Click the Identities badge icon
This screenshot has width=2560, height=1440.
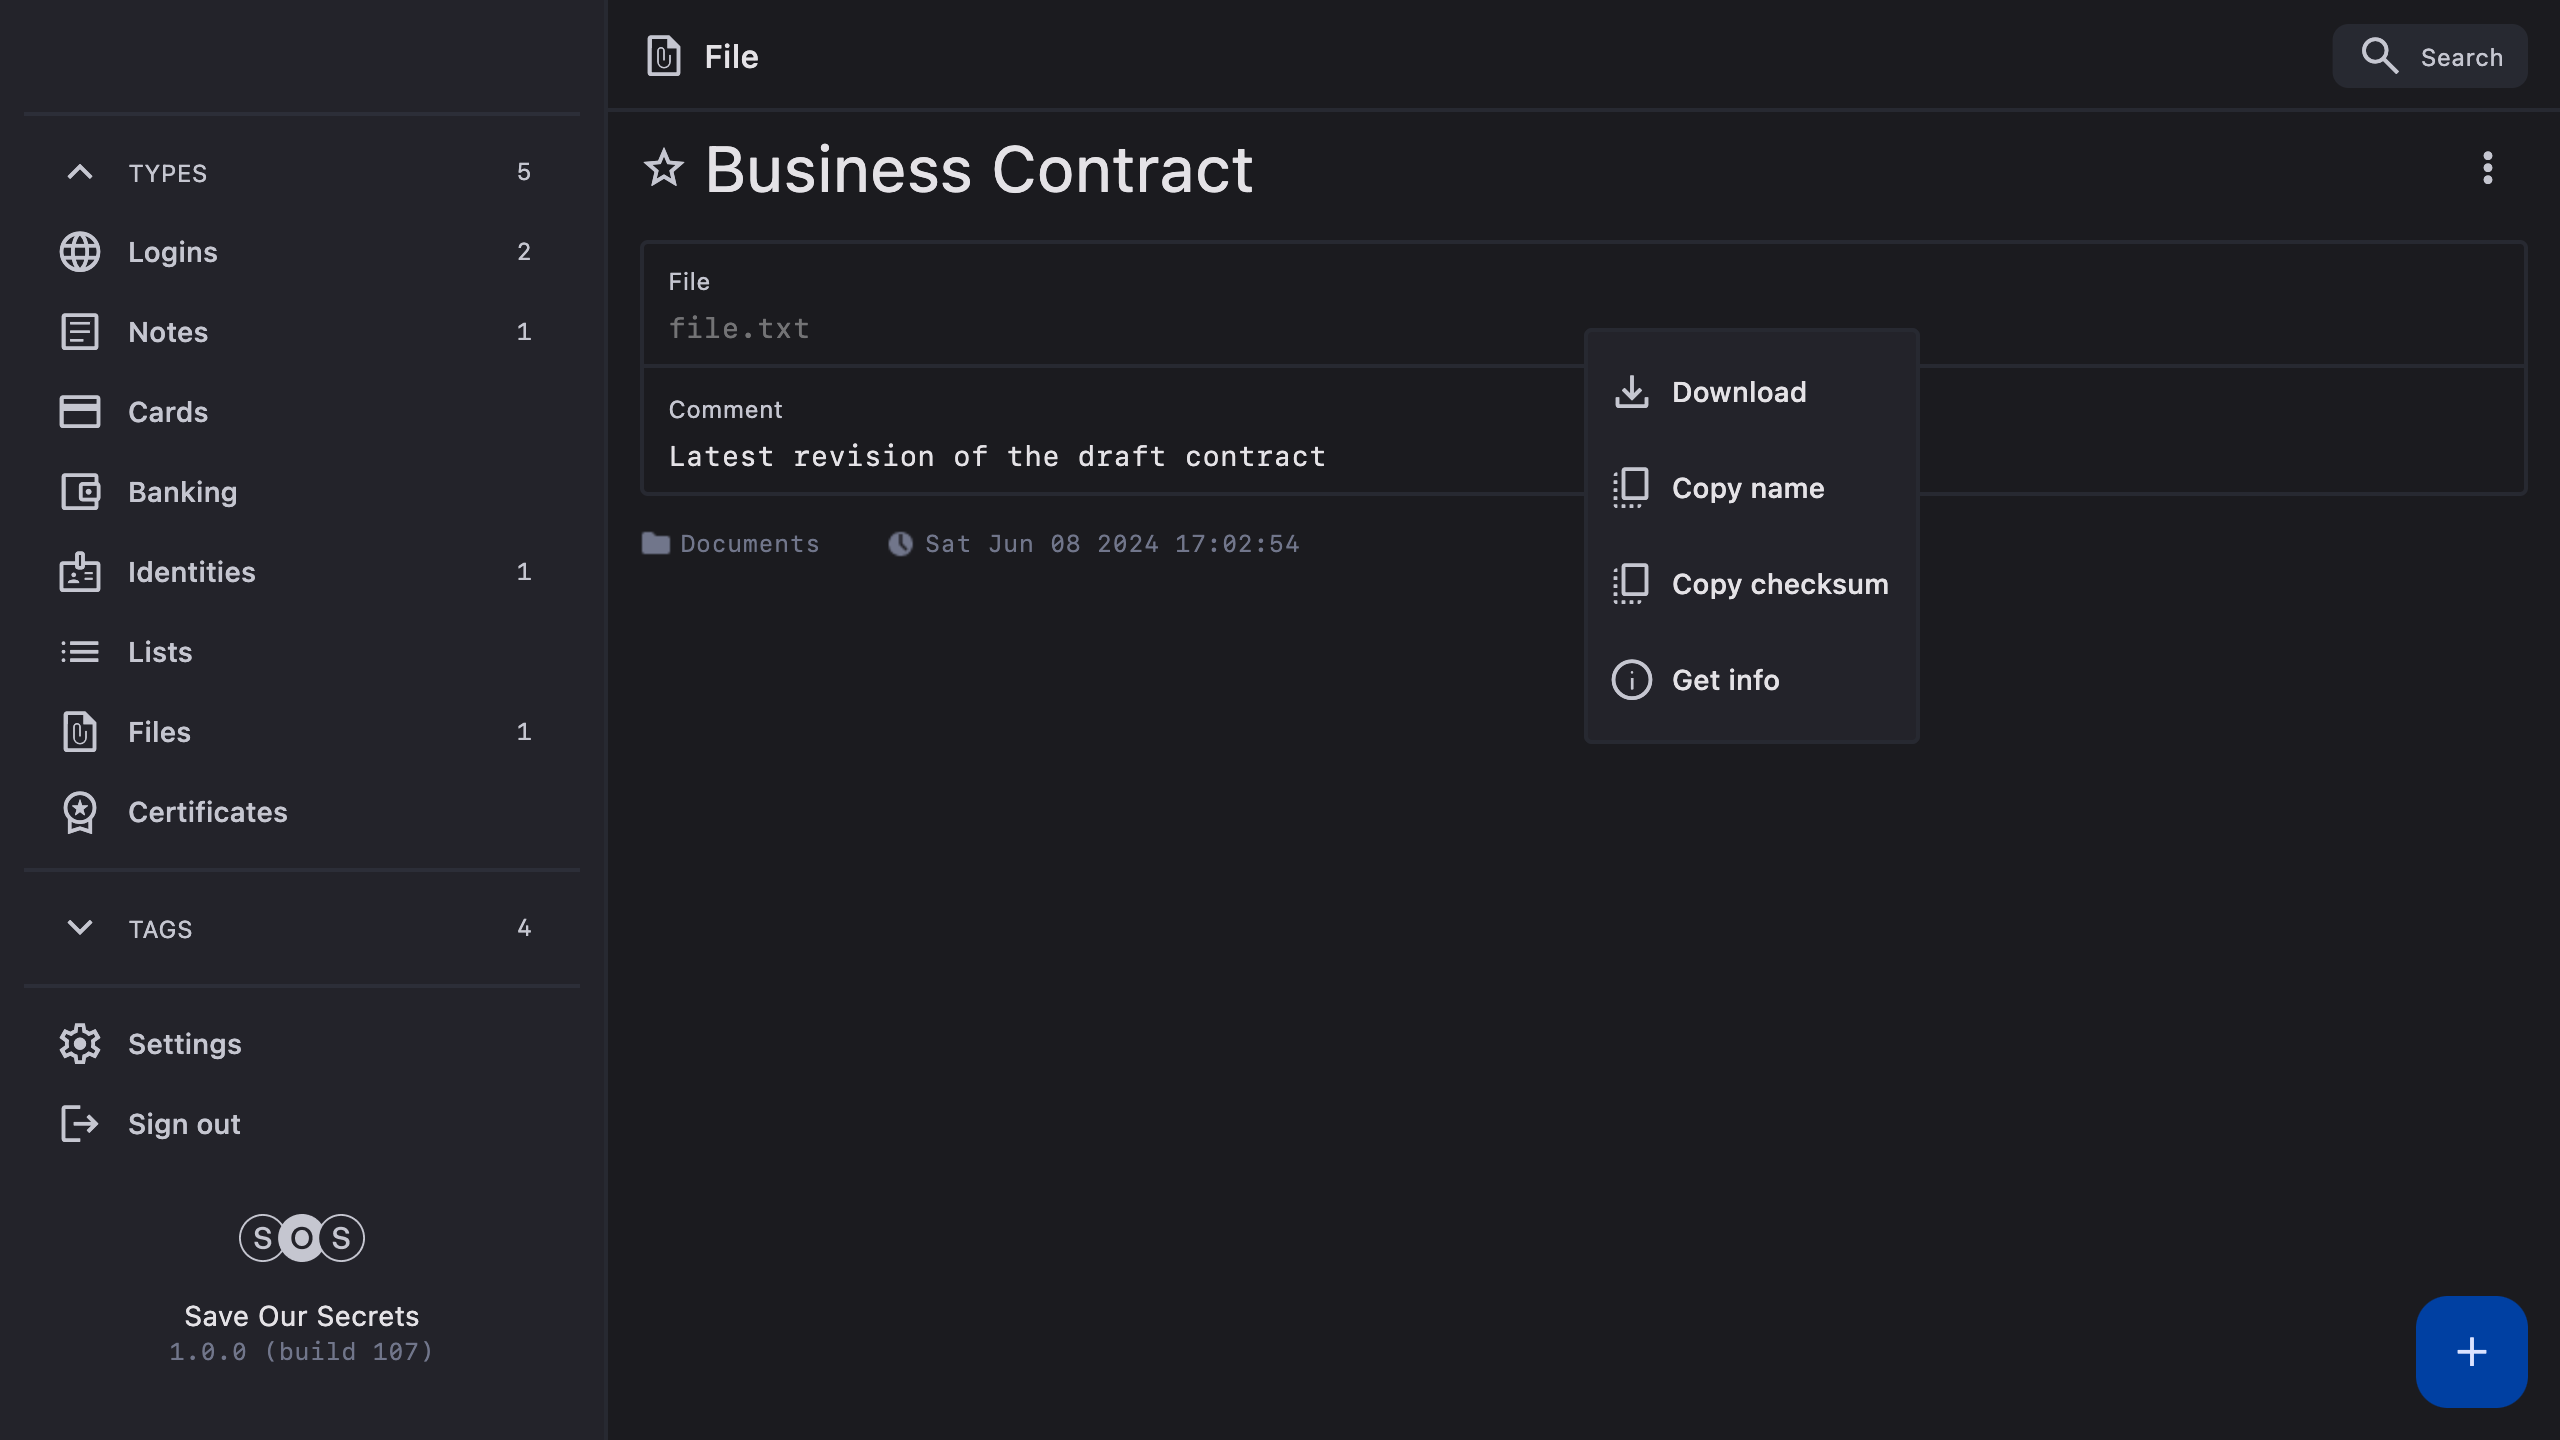click(x=79, y=572)
